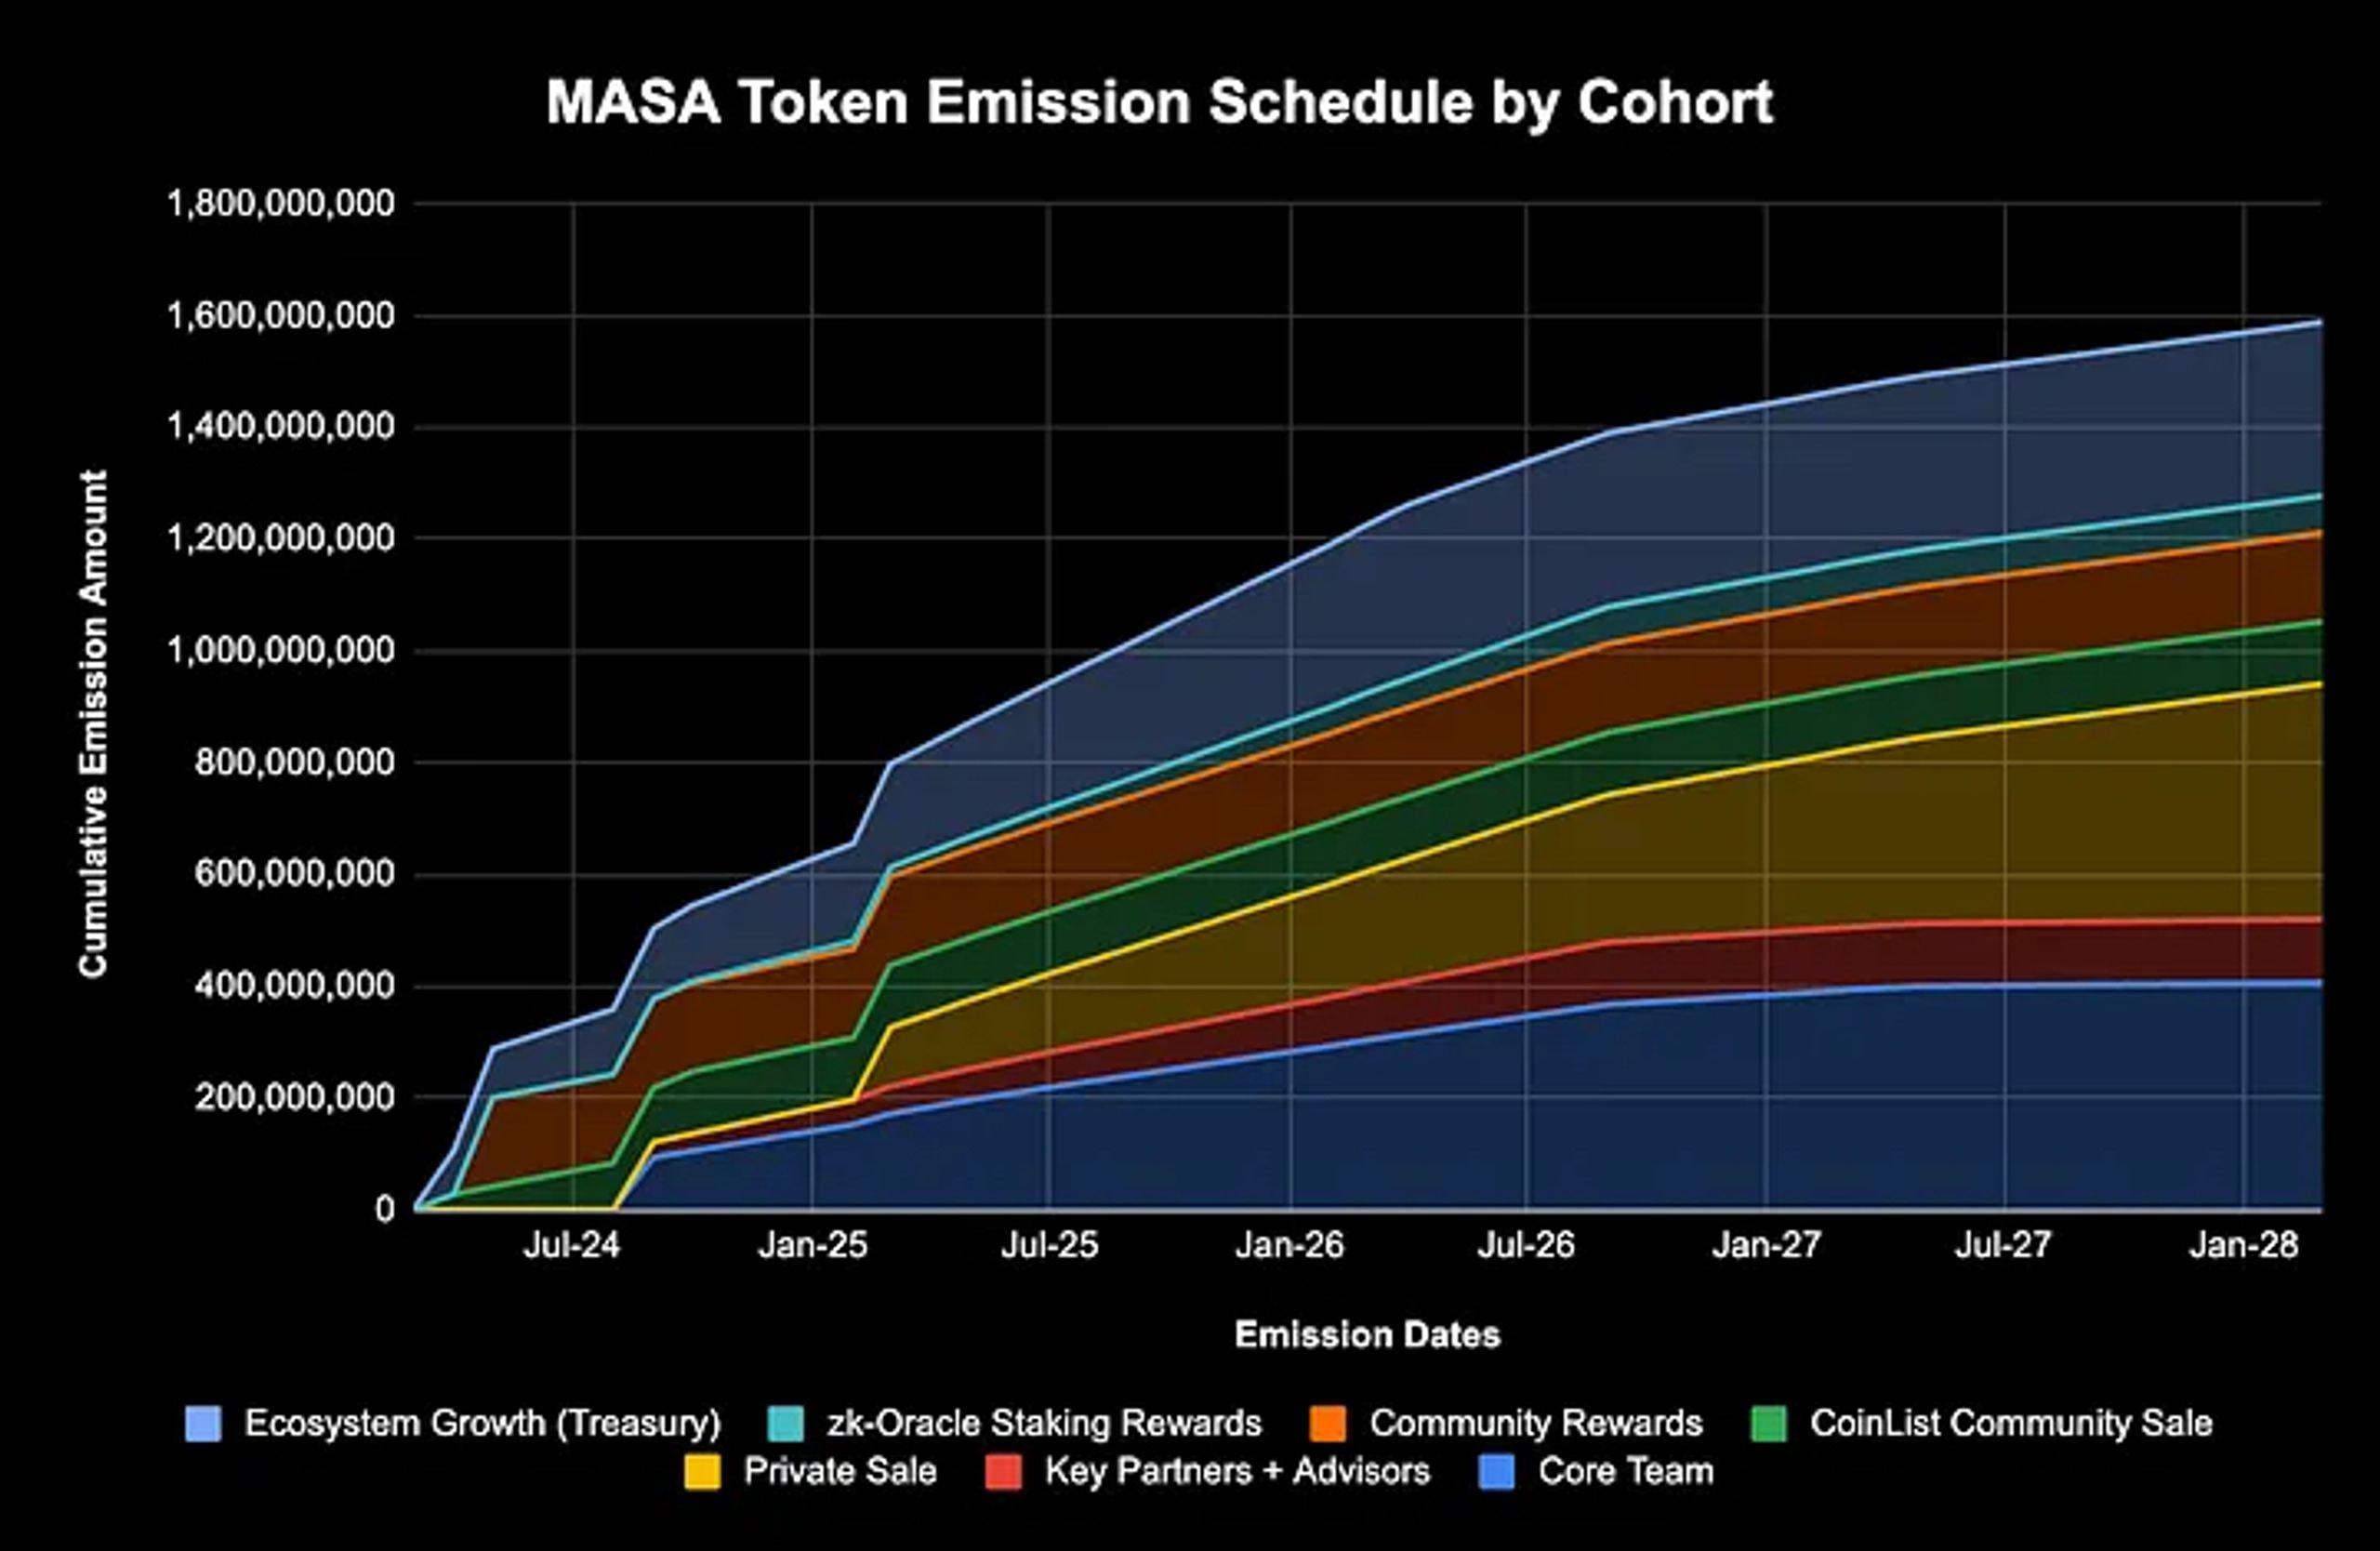Click the Jan-26 x-axis tick label
2380x1551 pixels.
pos(1290,1245)
